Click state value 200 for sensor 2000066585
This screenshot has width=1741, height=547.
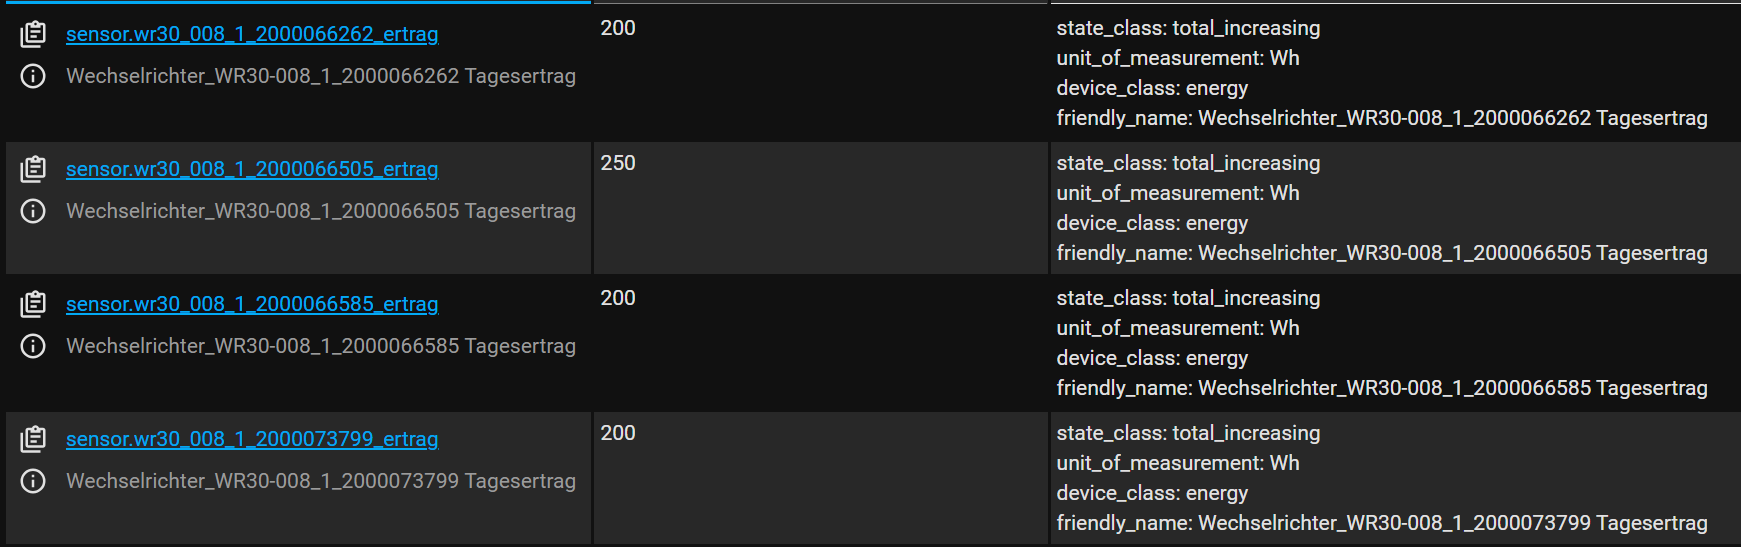[x=618, y=298]
